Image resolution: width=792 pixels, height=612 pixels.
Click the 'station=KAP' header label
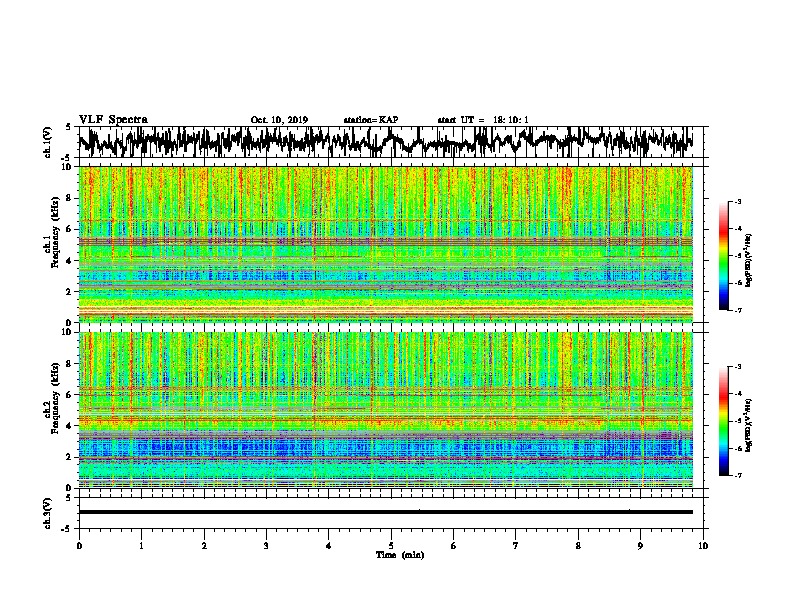click(371, 120)
